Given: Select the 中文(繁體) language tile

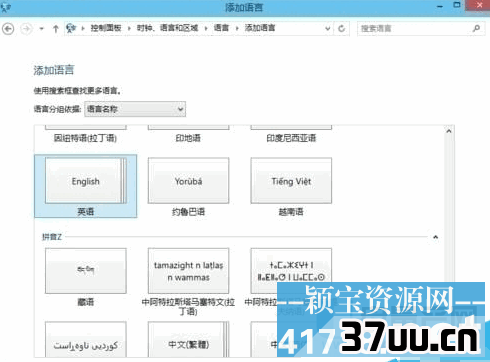Looking at the screenshot, I should [x=188, y=340].
